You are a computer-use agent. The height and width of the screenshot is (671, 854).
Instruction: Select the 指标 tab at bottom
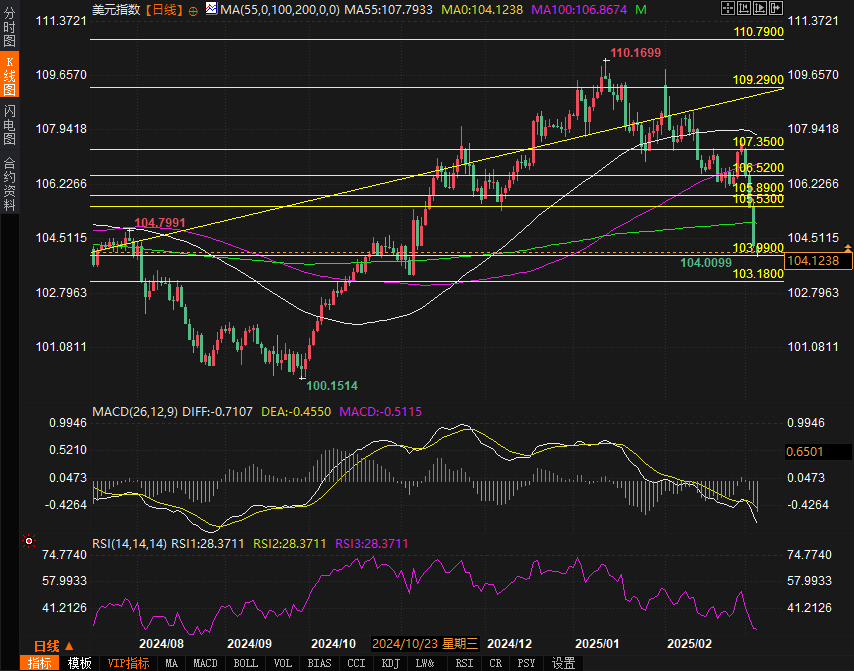tap(39, 663)
